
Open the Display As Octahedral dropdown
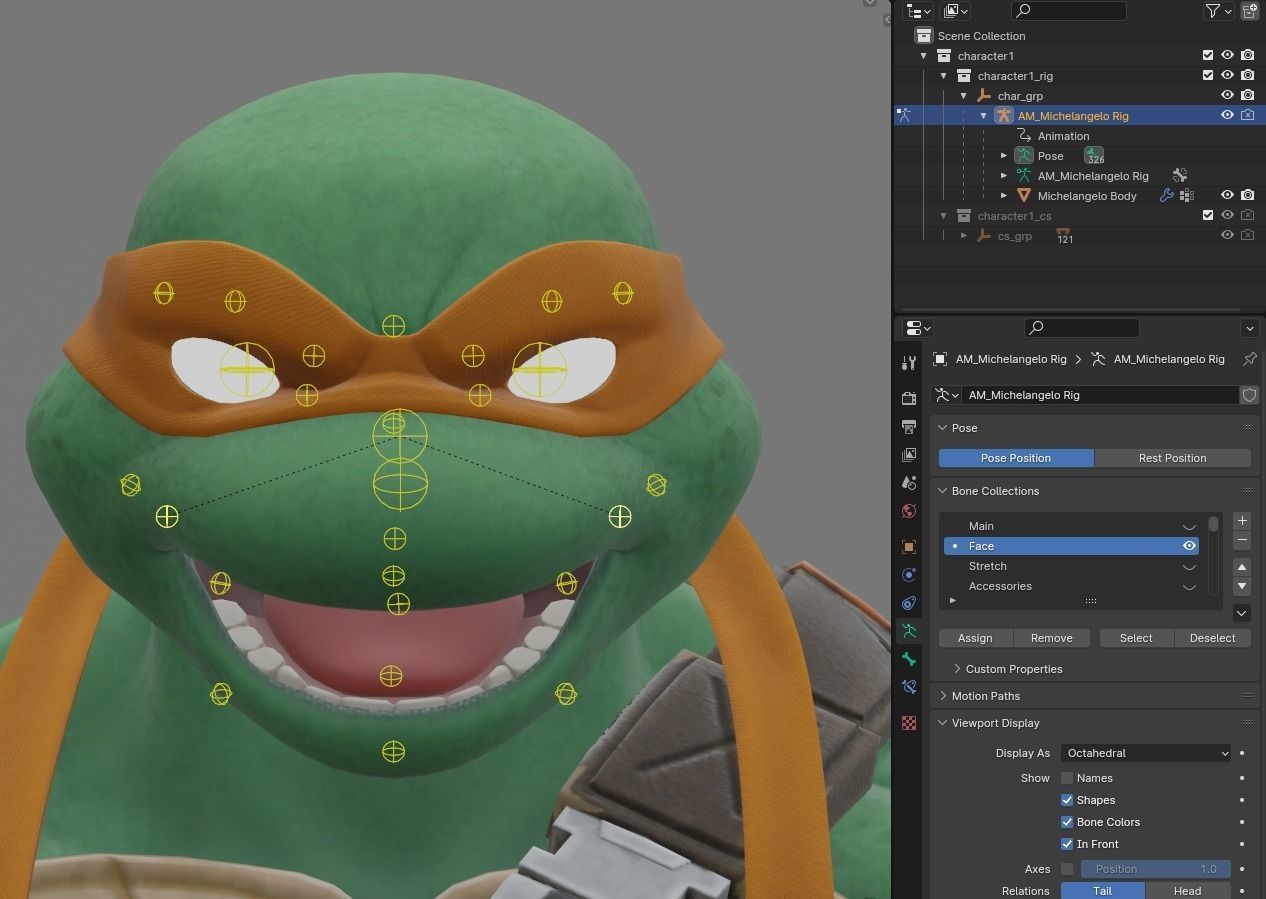coord(1146,753)
